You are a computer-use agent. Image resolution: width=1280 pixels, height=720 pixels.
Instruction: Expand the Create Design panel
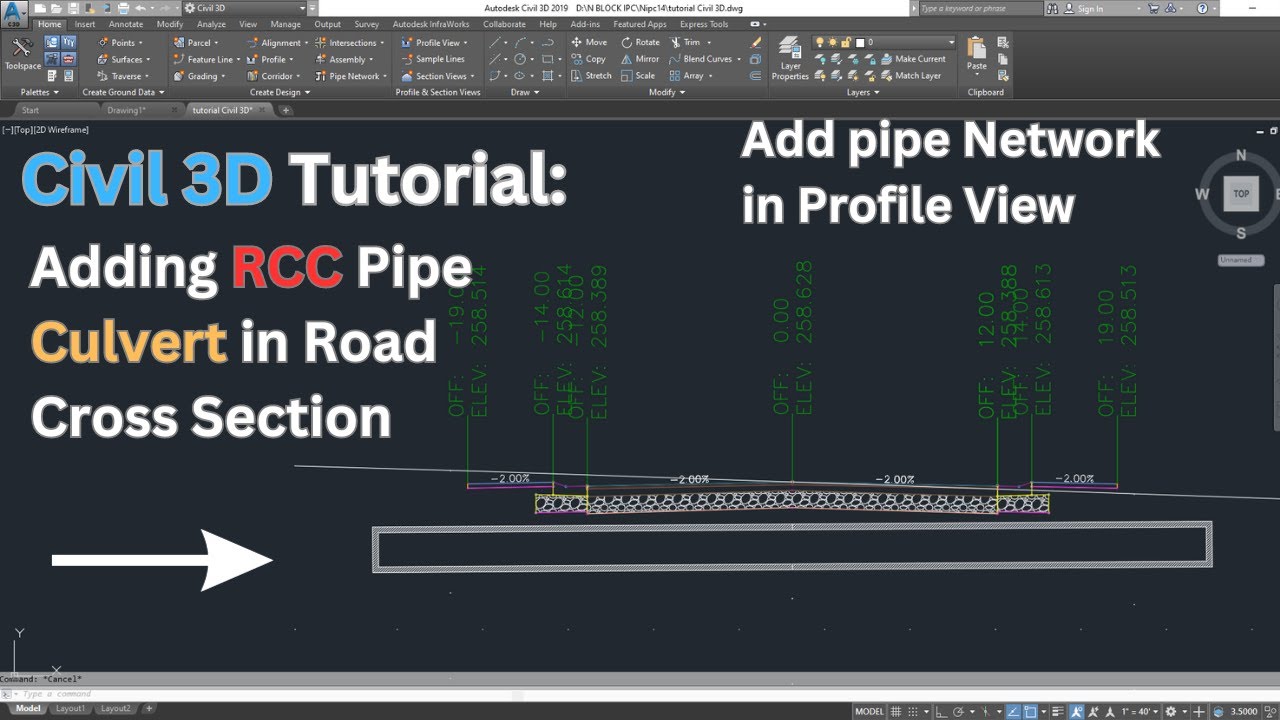tap(280, 92)
